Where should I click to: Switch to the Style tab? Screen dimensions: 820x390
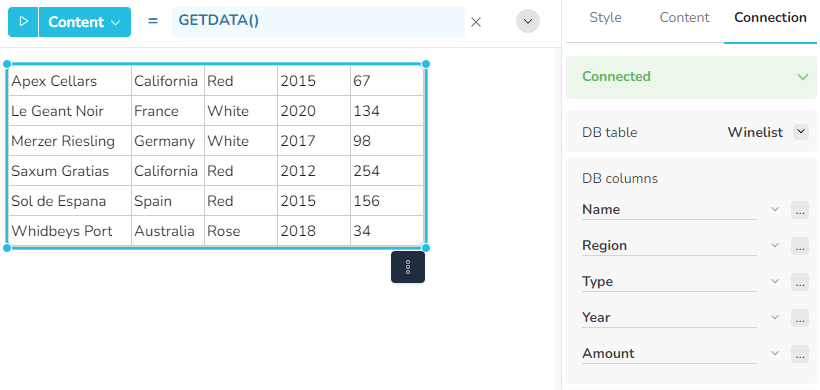point(605,17)
